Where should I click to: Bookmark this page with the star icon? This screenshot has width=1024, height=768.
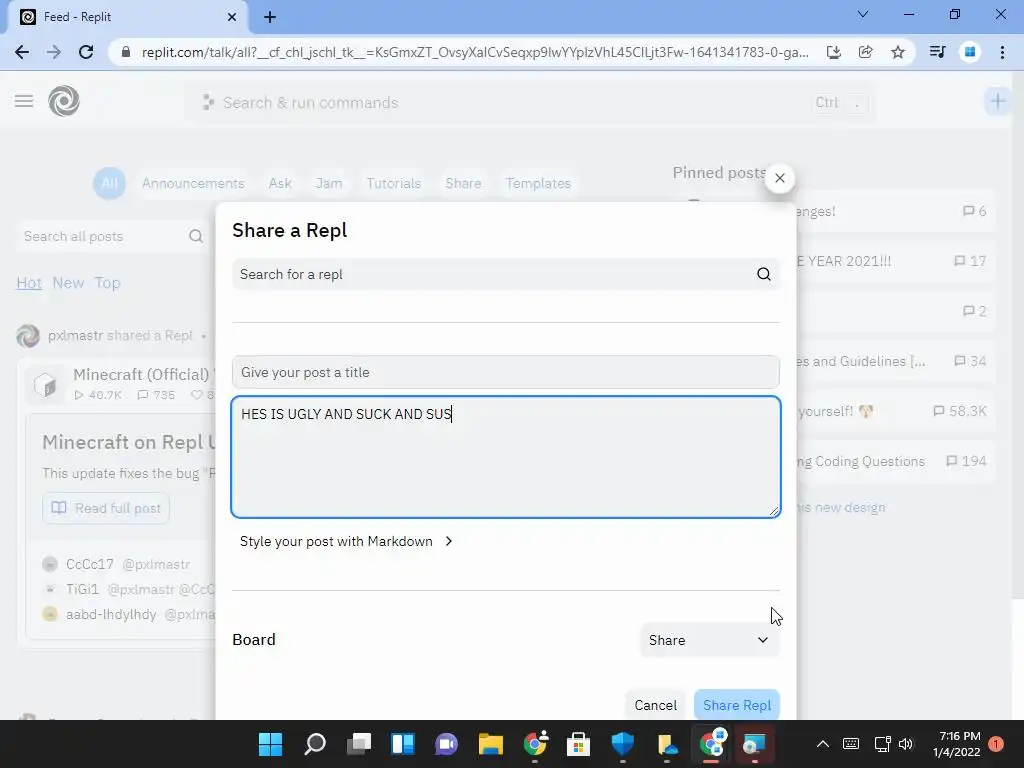(x=898, y=52)
